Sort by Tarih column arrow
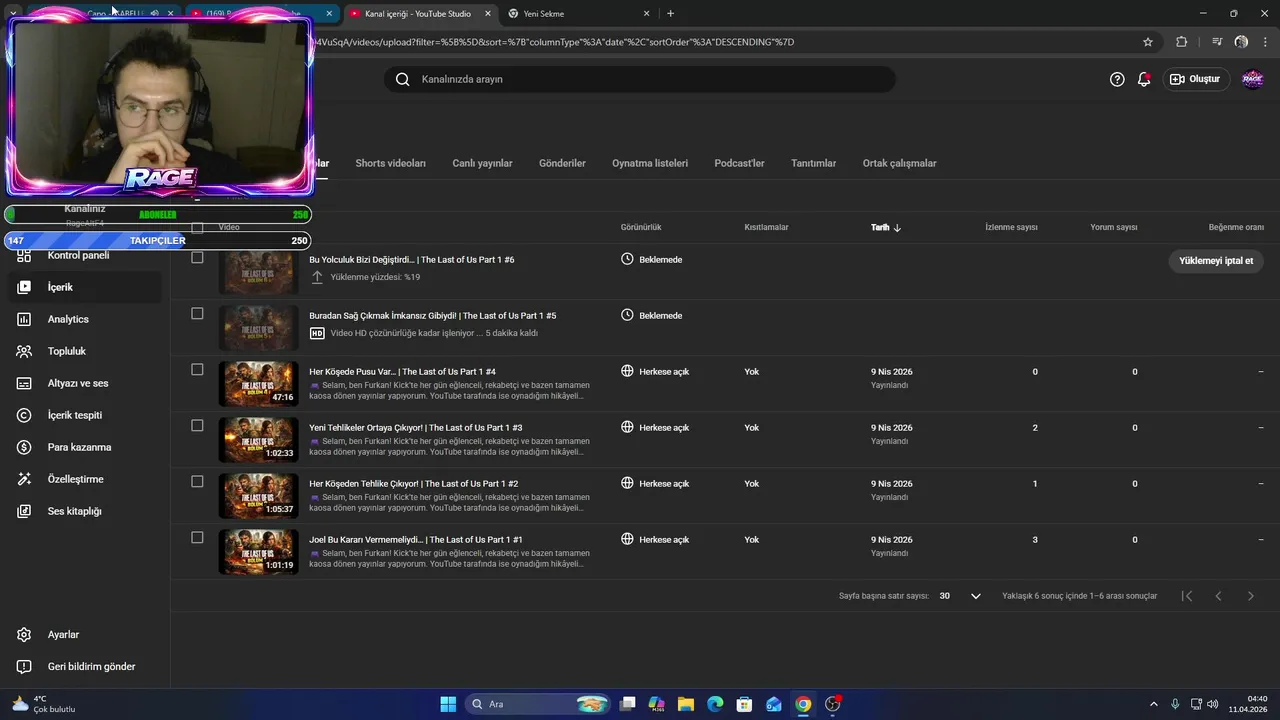 [897, 228]
